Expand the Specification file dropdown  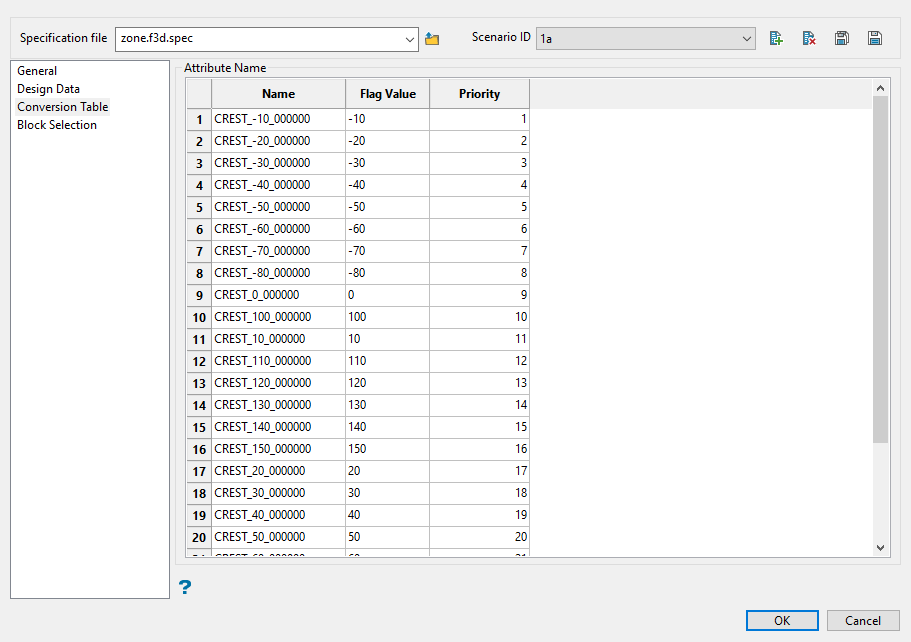410,39
